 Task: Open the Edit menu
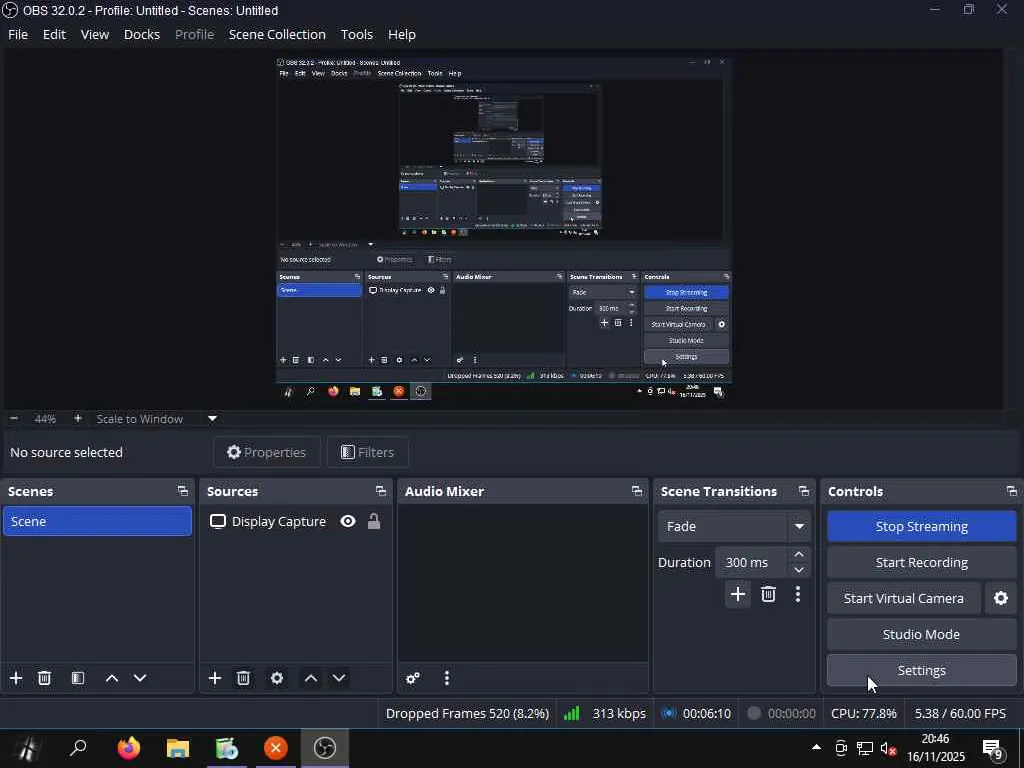click(54, 35)
